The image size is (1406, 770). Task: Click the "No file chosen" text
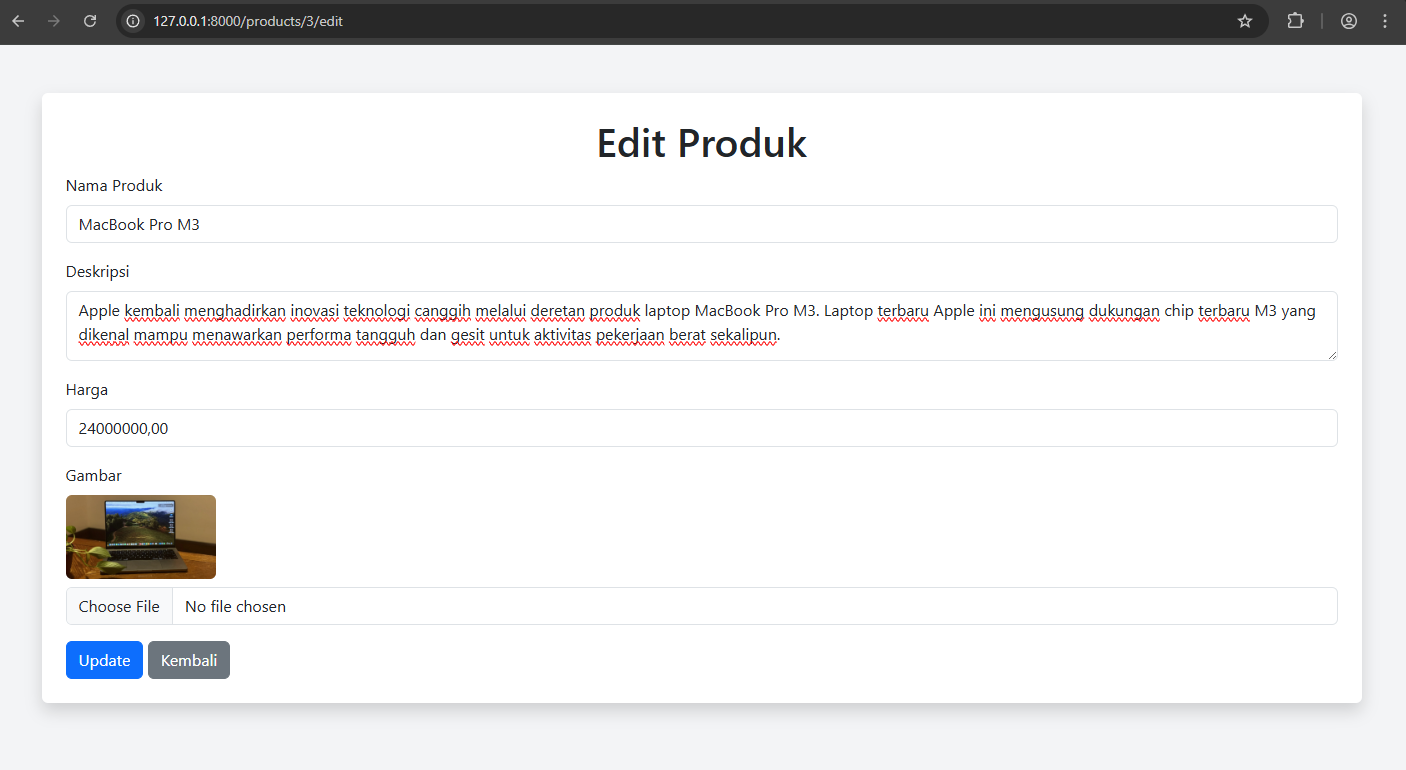coord(235,606)
